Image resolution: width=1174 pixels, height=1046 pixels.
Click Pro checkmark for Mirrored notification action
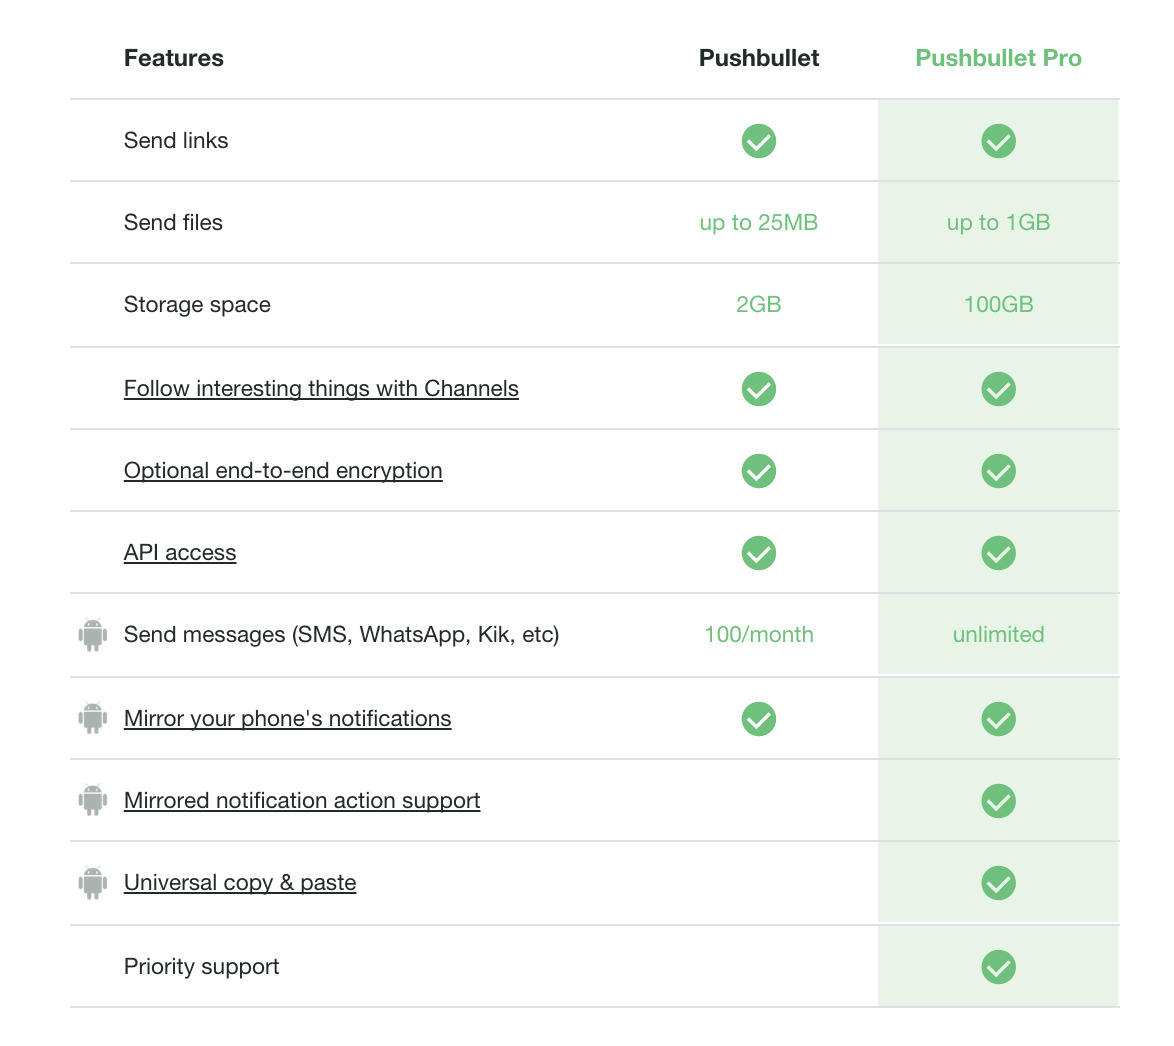pos(998,801)
